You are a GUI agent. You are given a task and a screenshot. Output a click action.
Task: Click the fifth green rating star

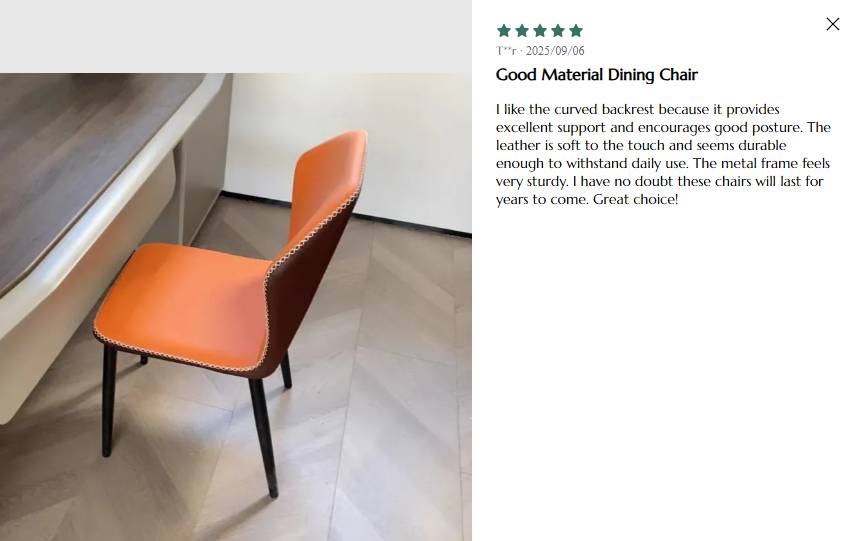[576, 31]
